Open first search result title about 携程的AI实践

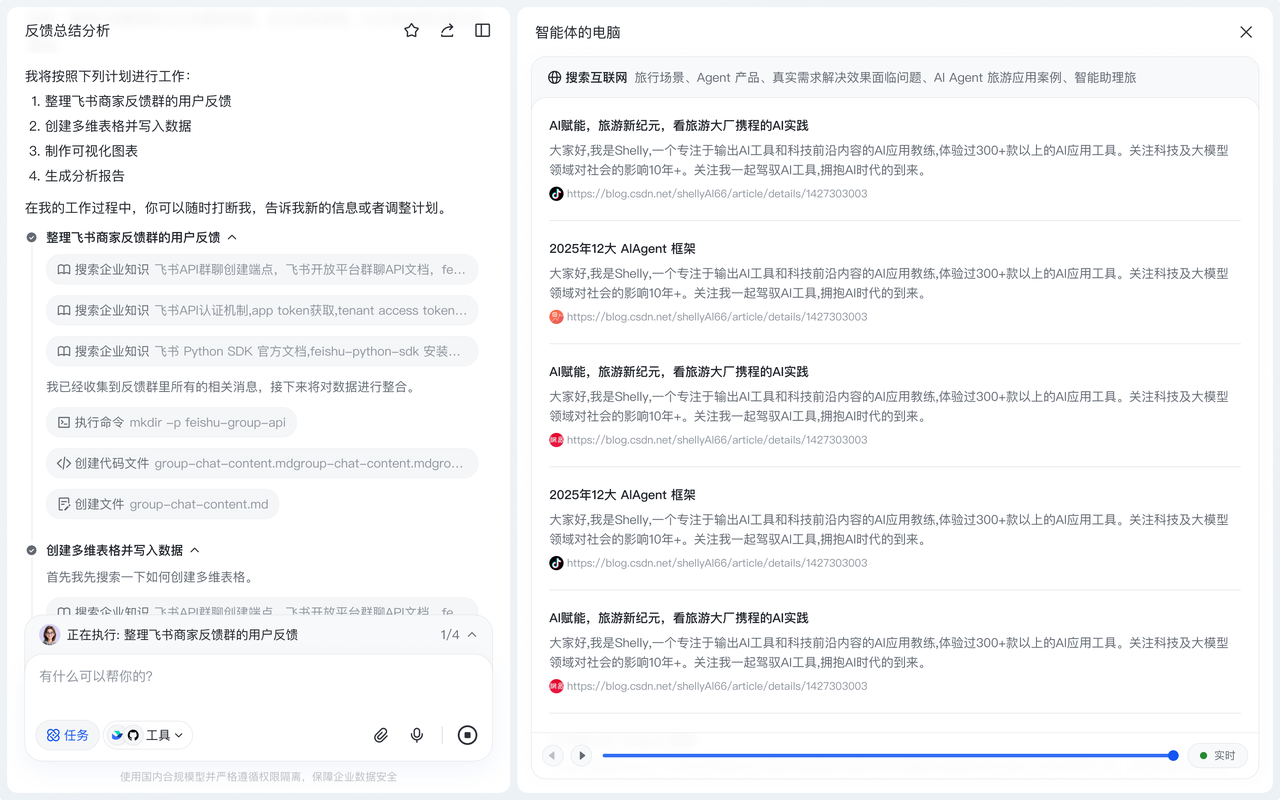coord(678,126)
